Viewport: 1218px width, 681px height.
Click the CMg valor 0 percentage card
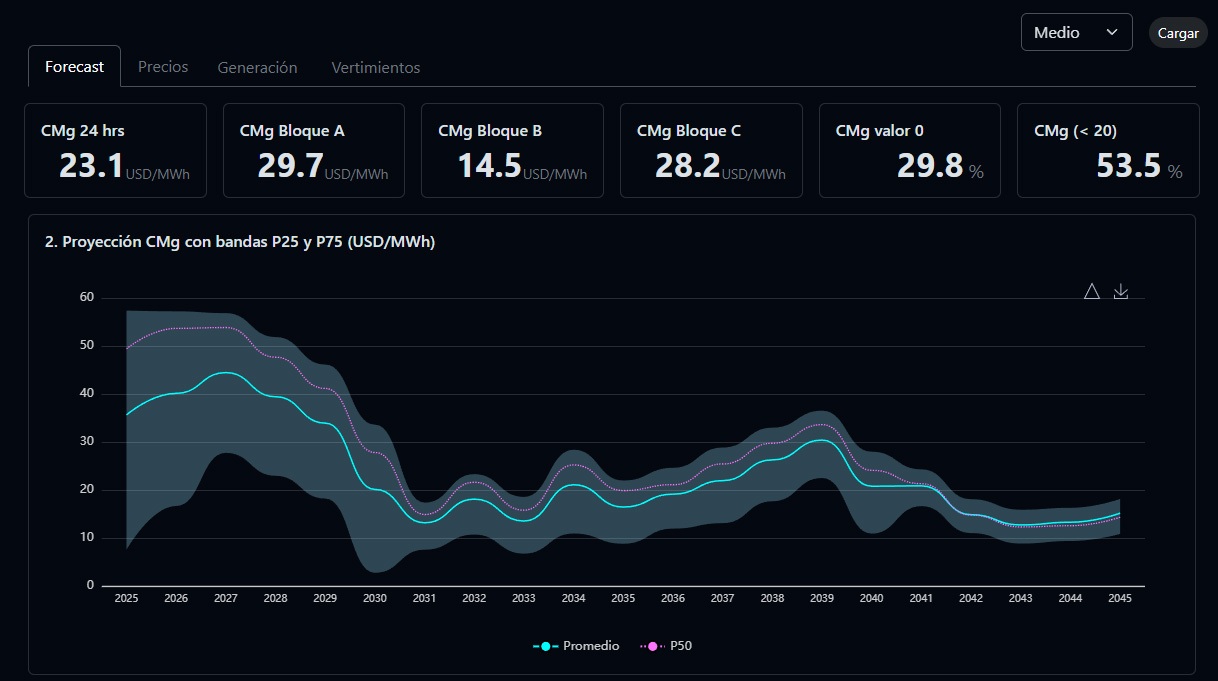[909, 150]
